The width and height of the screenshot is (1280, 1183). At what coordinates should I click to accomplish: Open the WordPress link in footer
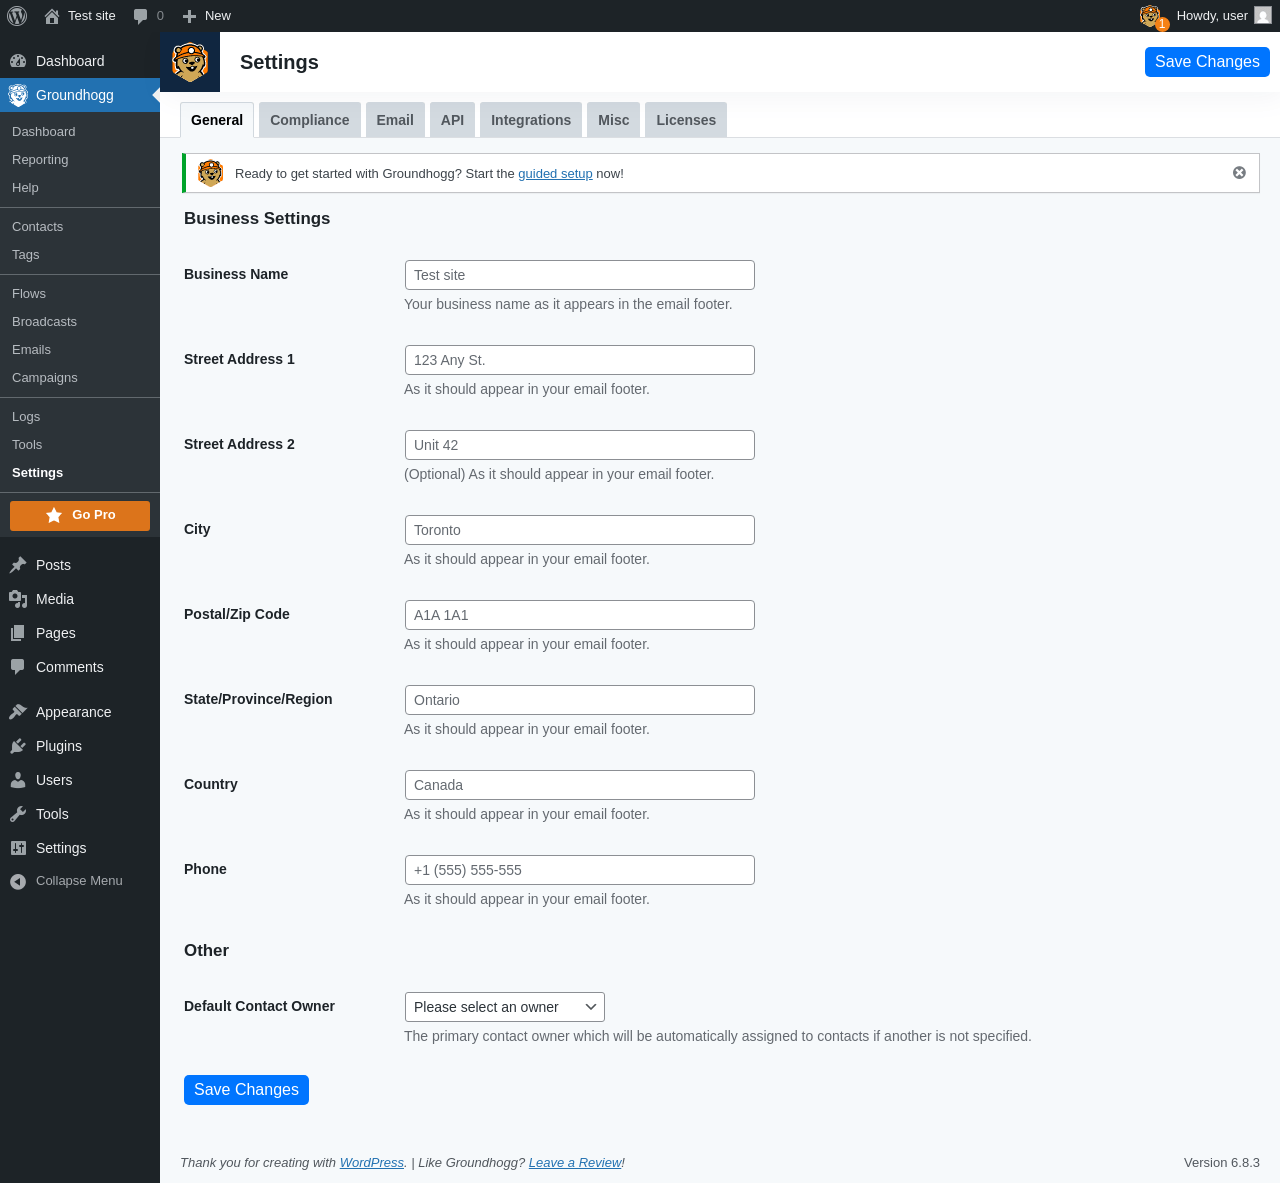pos(372,1163)
